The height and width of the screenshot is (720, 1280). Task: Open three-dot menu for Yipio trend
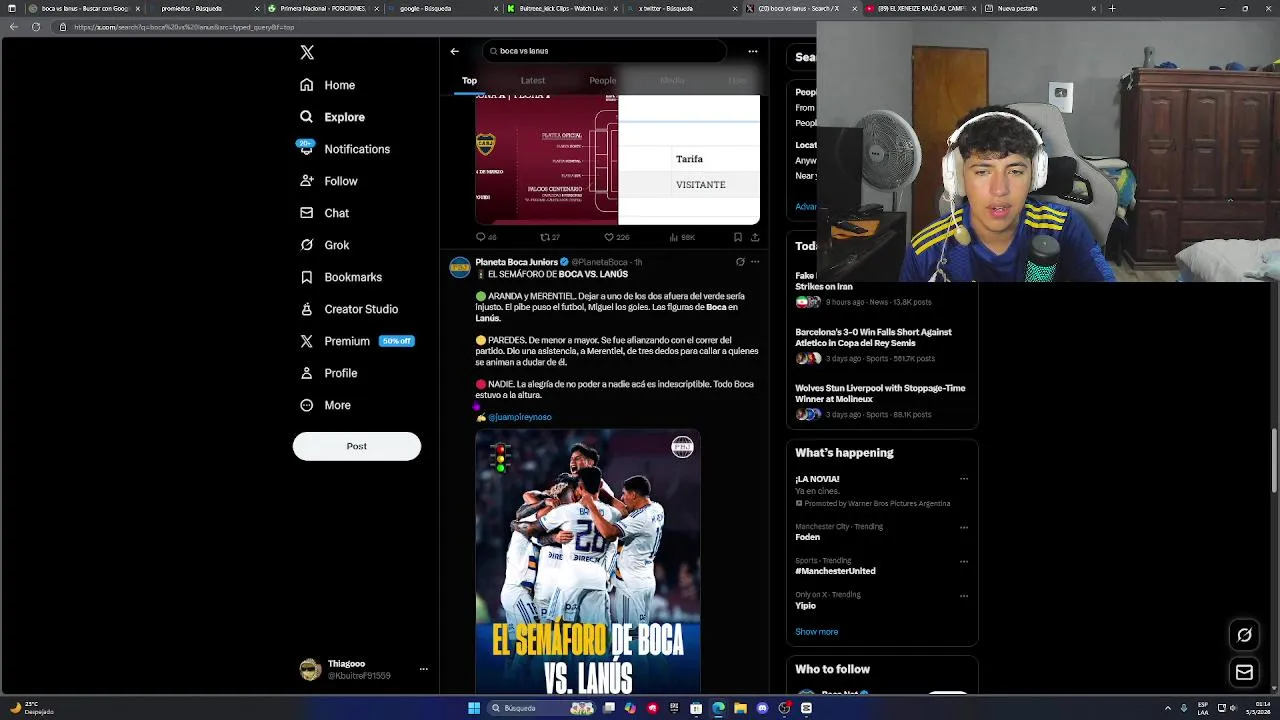pyautogui.click(x=964, y=595)
